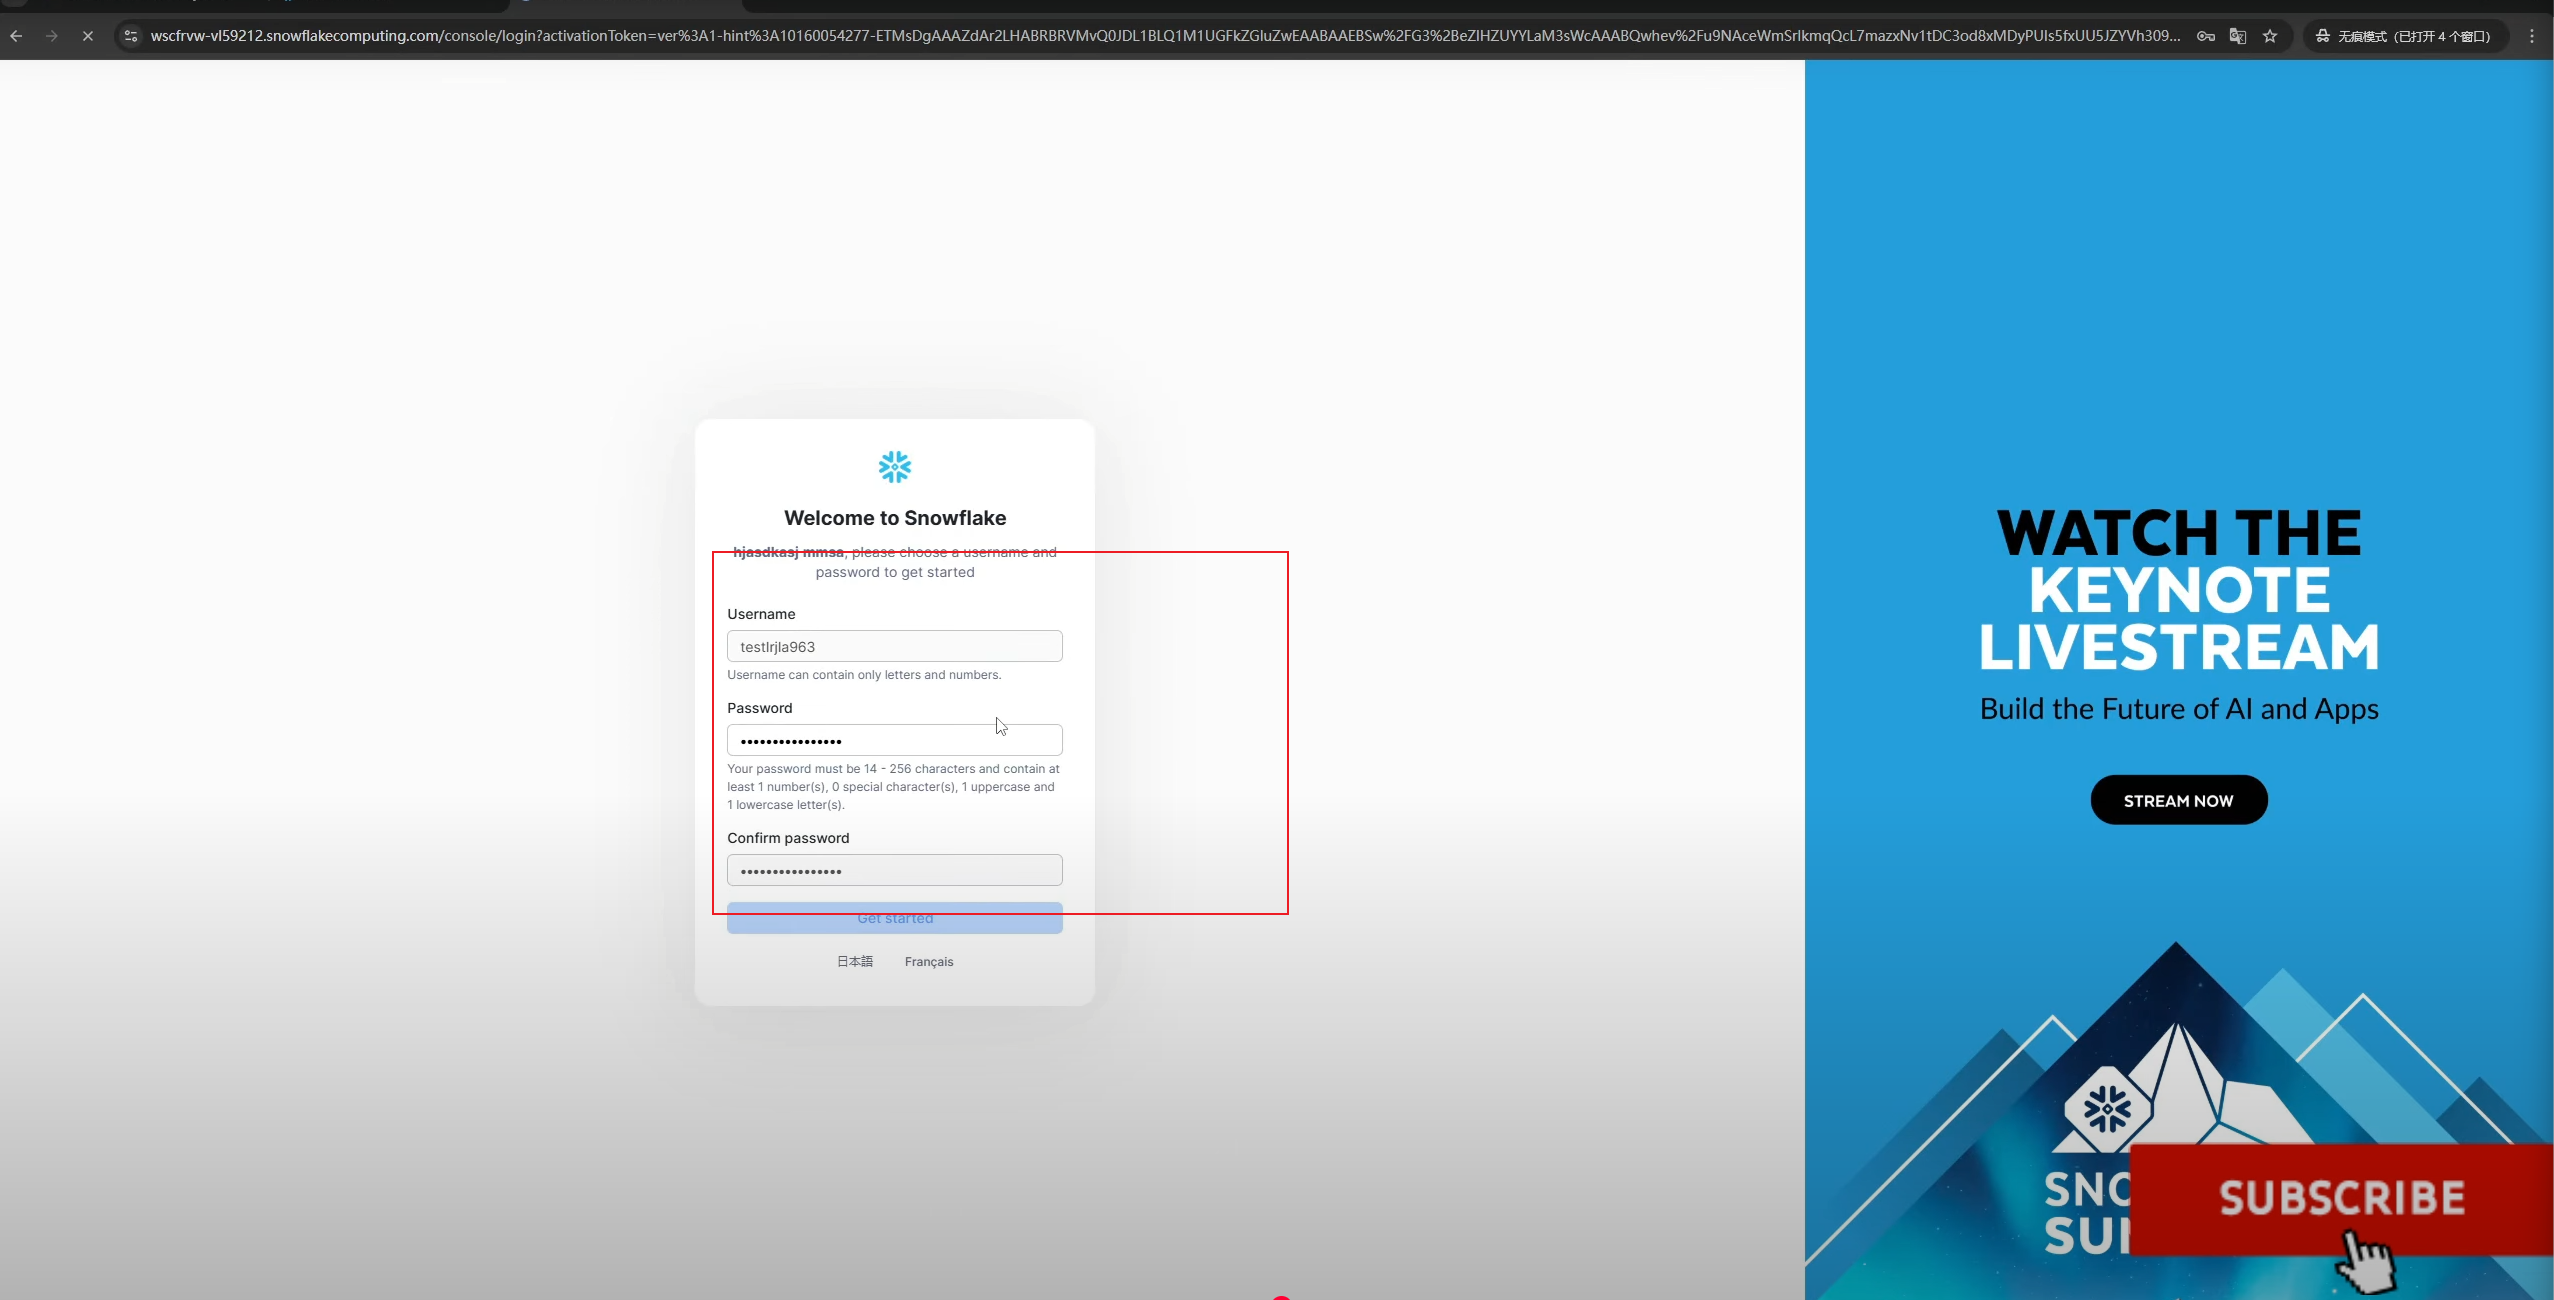This screenshot has width=2554, height=1300.
Task: Click the Username label
Action: click(x=761, y=614)
